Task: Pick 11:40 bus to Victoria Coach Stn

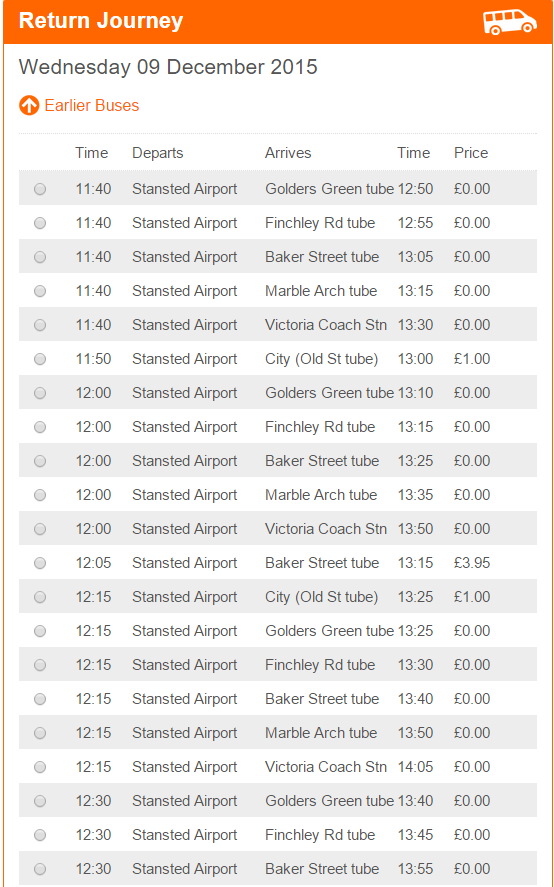Action: tap(40, 325)
